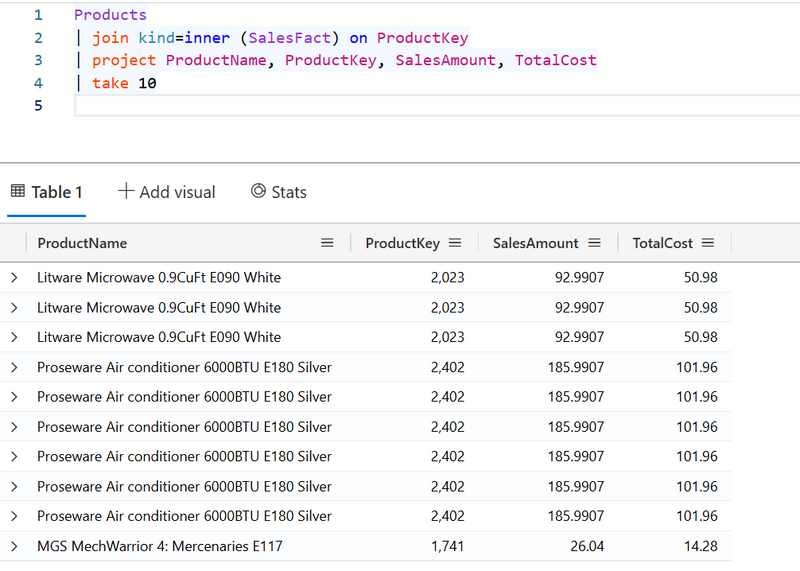This screenshot has width=800, height=571.
Task: Select the first 2,402 ProductKey cell
Action: coord(447,367)
